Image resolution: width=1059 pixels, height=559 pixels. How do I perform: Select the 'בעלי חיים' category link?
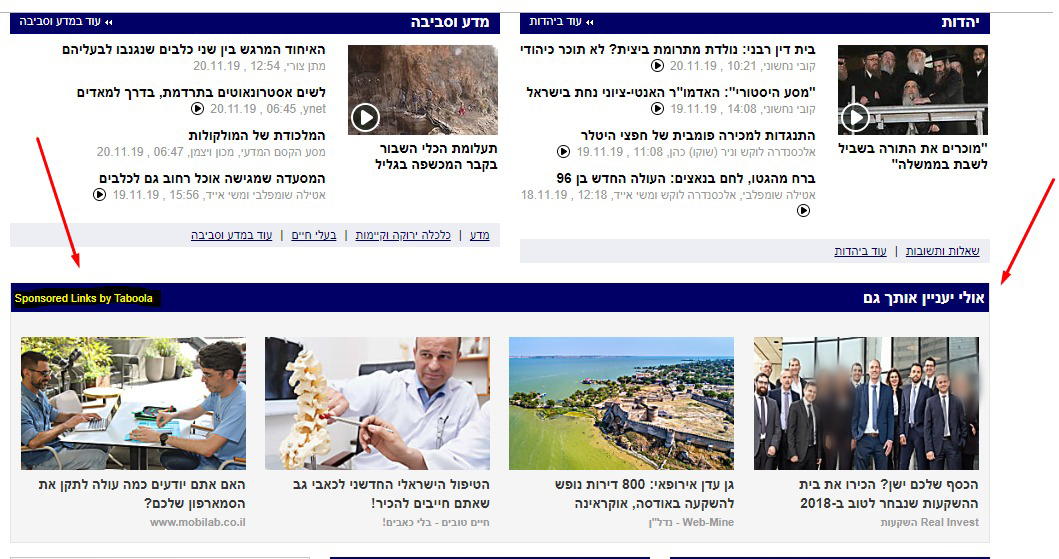313,235
